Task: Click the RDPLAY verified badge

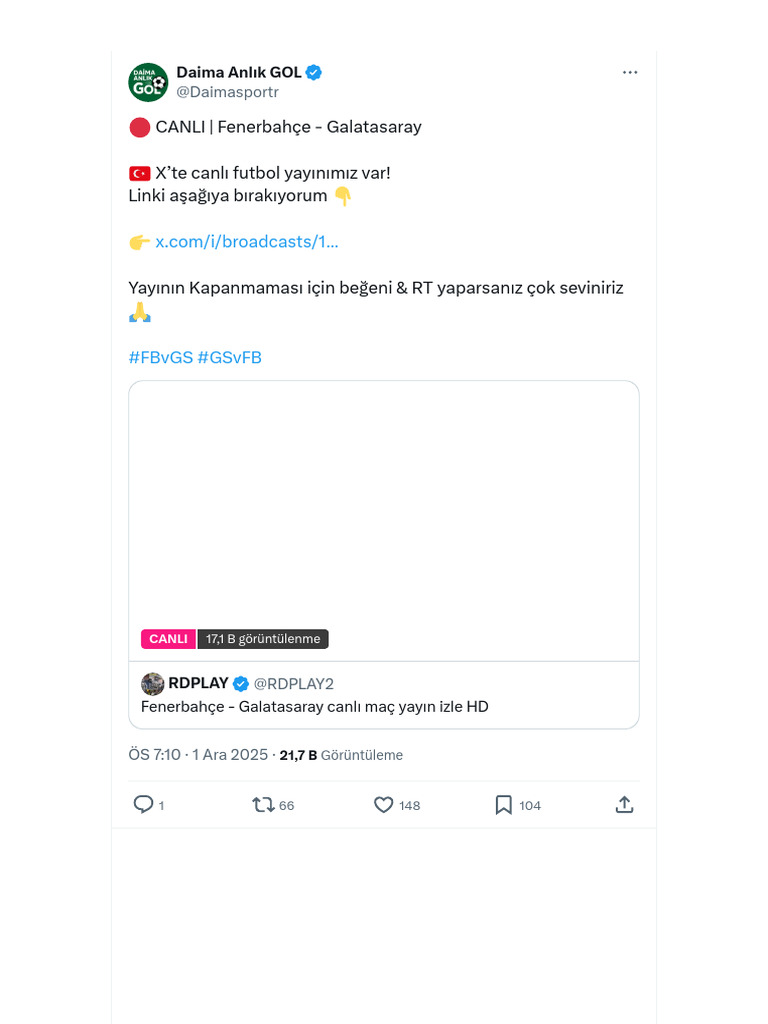Action: pos(241,684)
